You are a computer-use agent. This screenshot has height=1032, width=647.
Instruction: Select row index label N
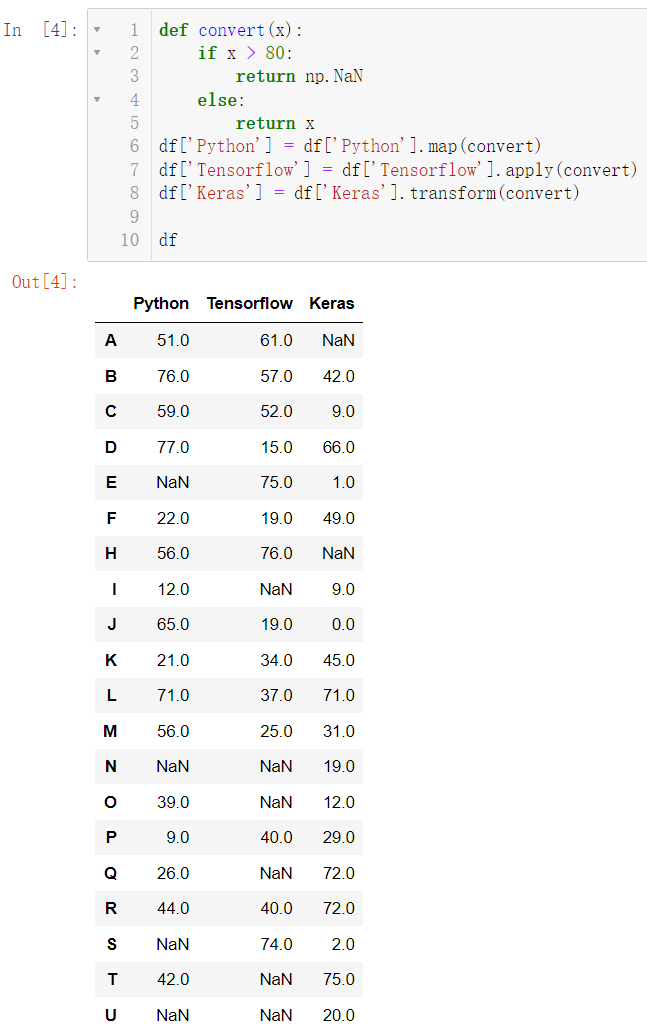tap(111, 766)
